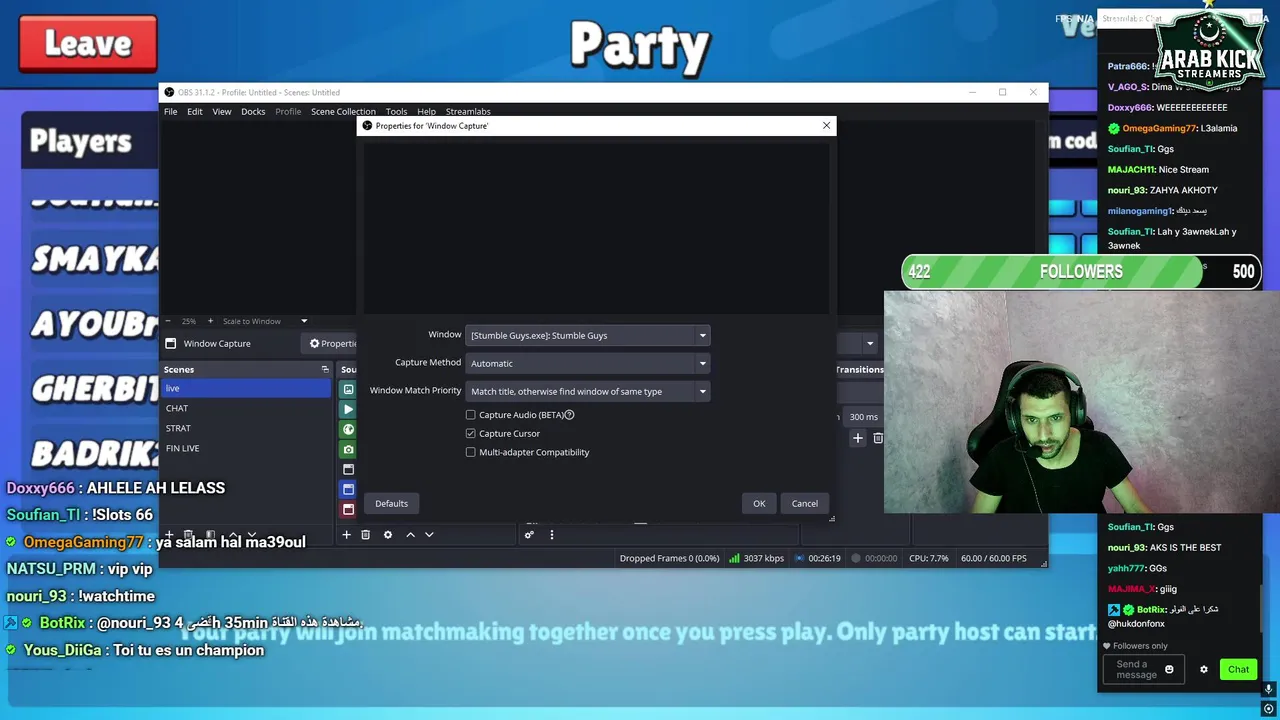Click Cancel in Window Capture properties
Image resolution: width=1280 pixels, height=720 pixels.
point(805,504)
